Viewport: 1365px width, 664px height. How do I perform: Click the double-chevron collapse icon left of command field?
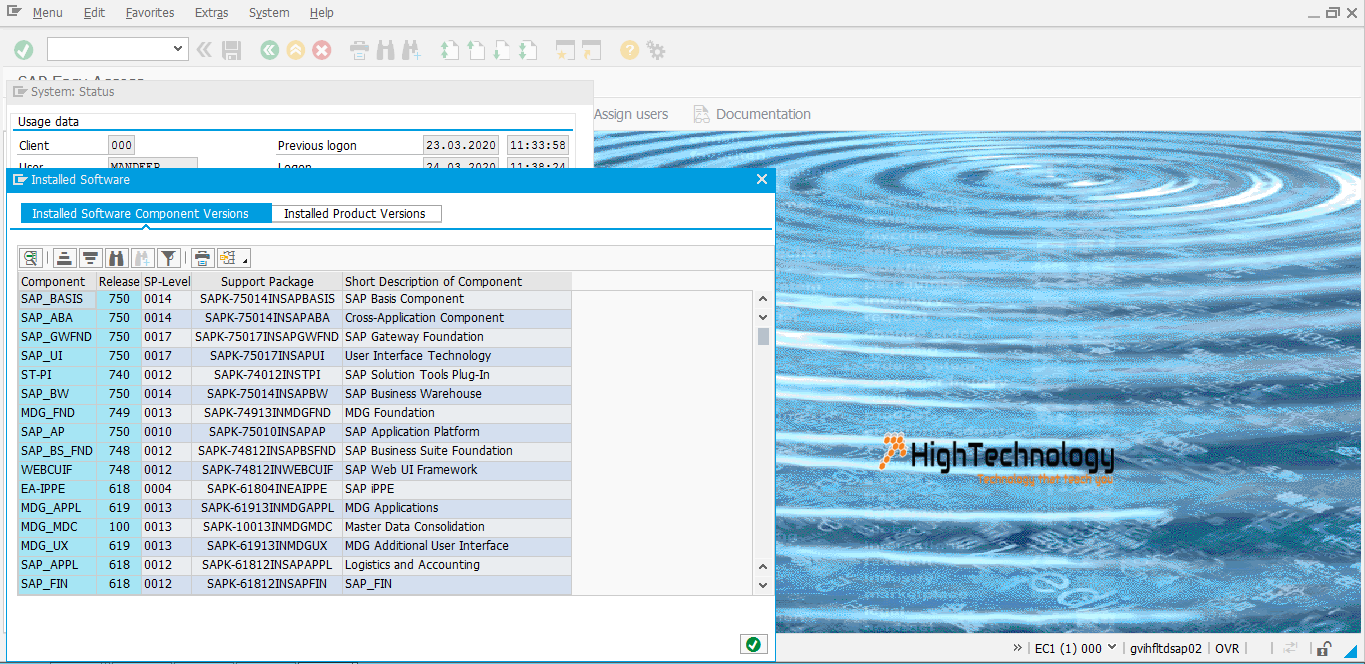click(204, 50)
